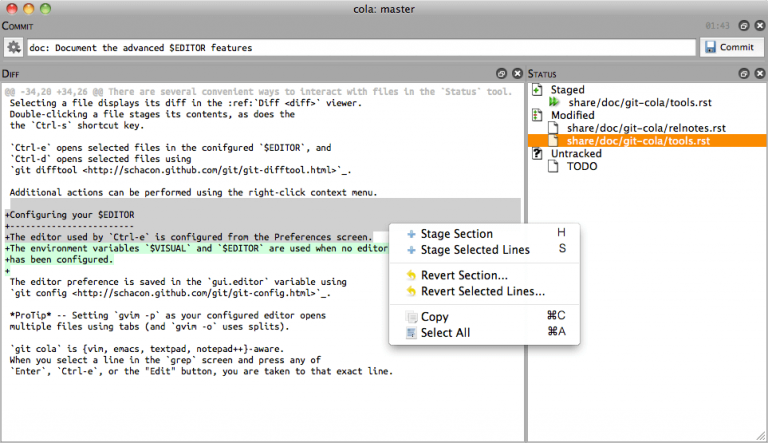Screen dimensions: 768x443
Task: Open the commit options gear menu
Action: coord(14,47)
